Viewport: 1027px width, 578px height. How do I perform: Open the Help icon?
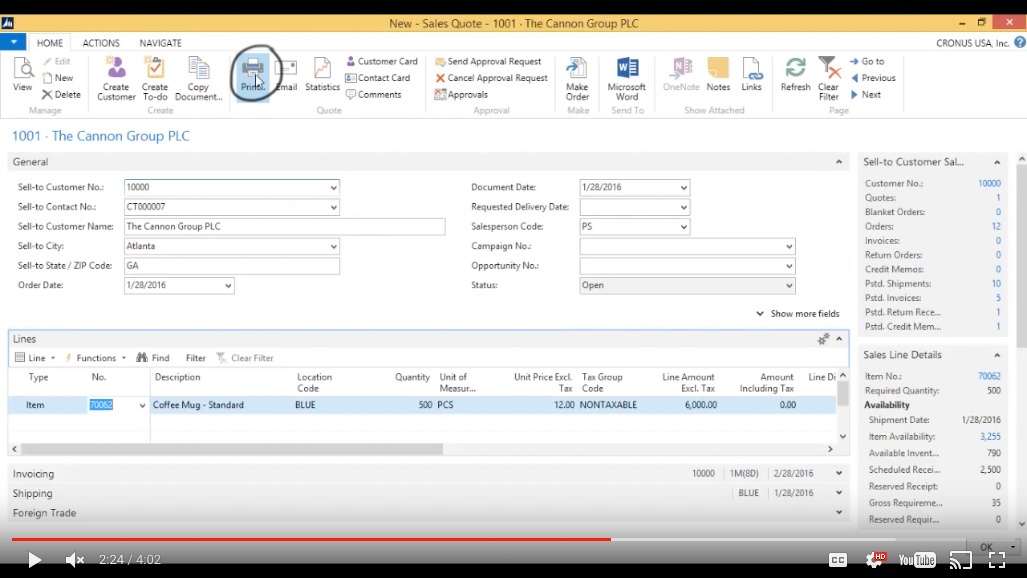coord(1020,43)
